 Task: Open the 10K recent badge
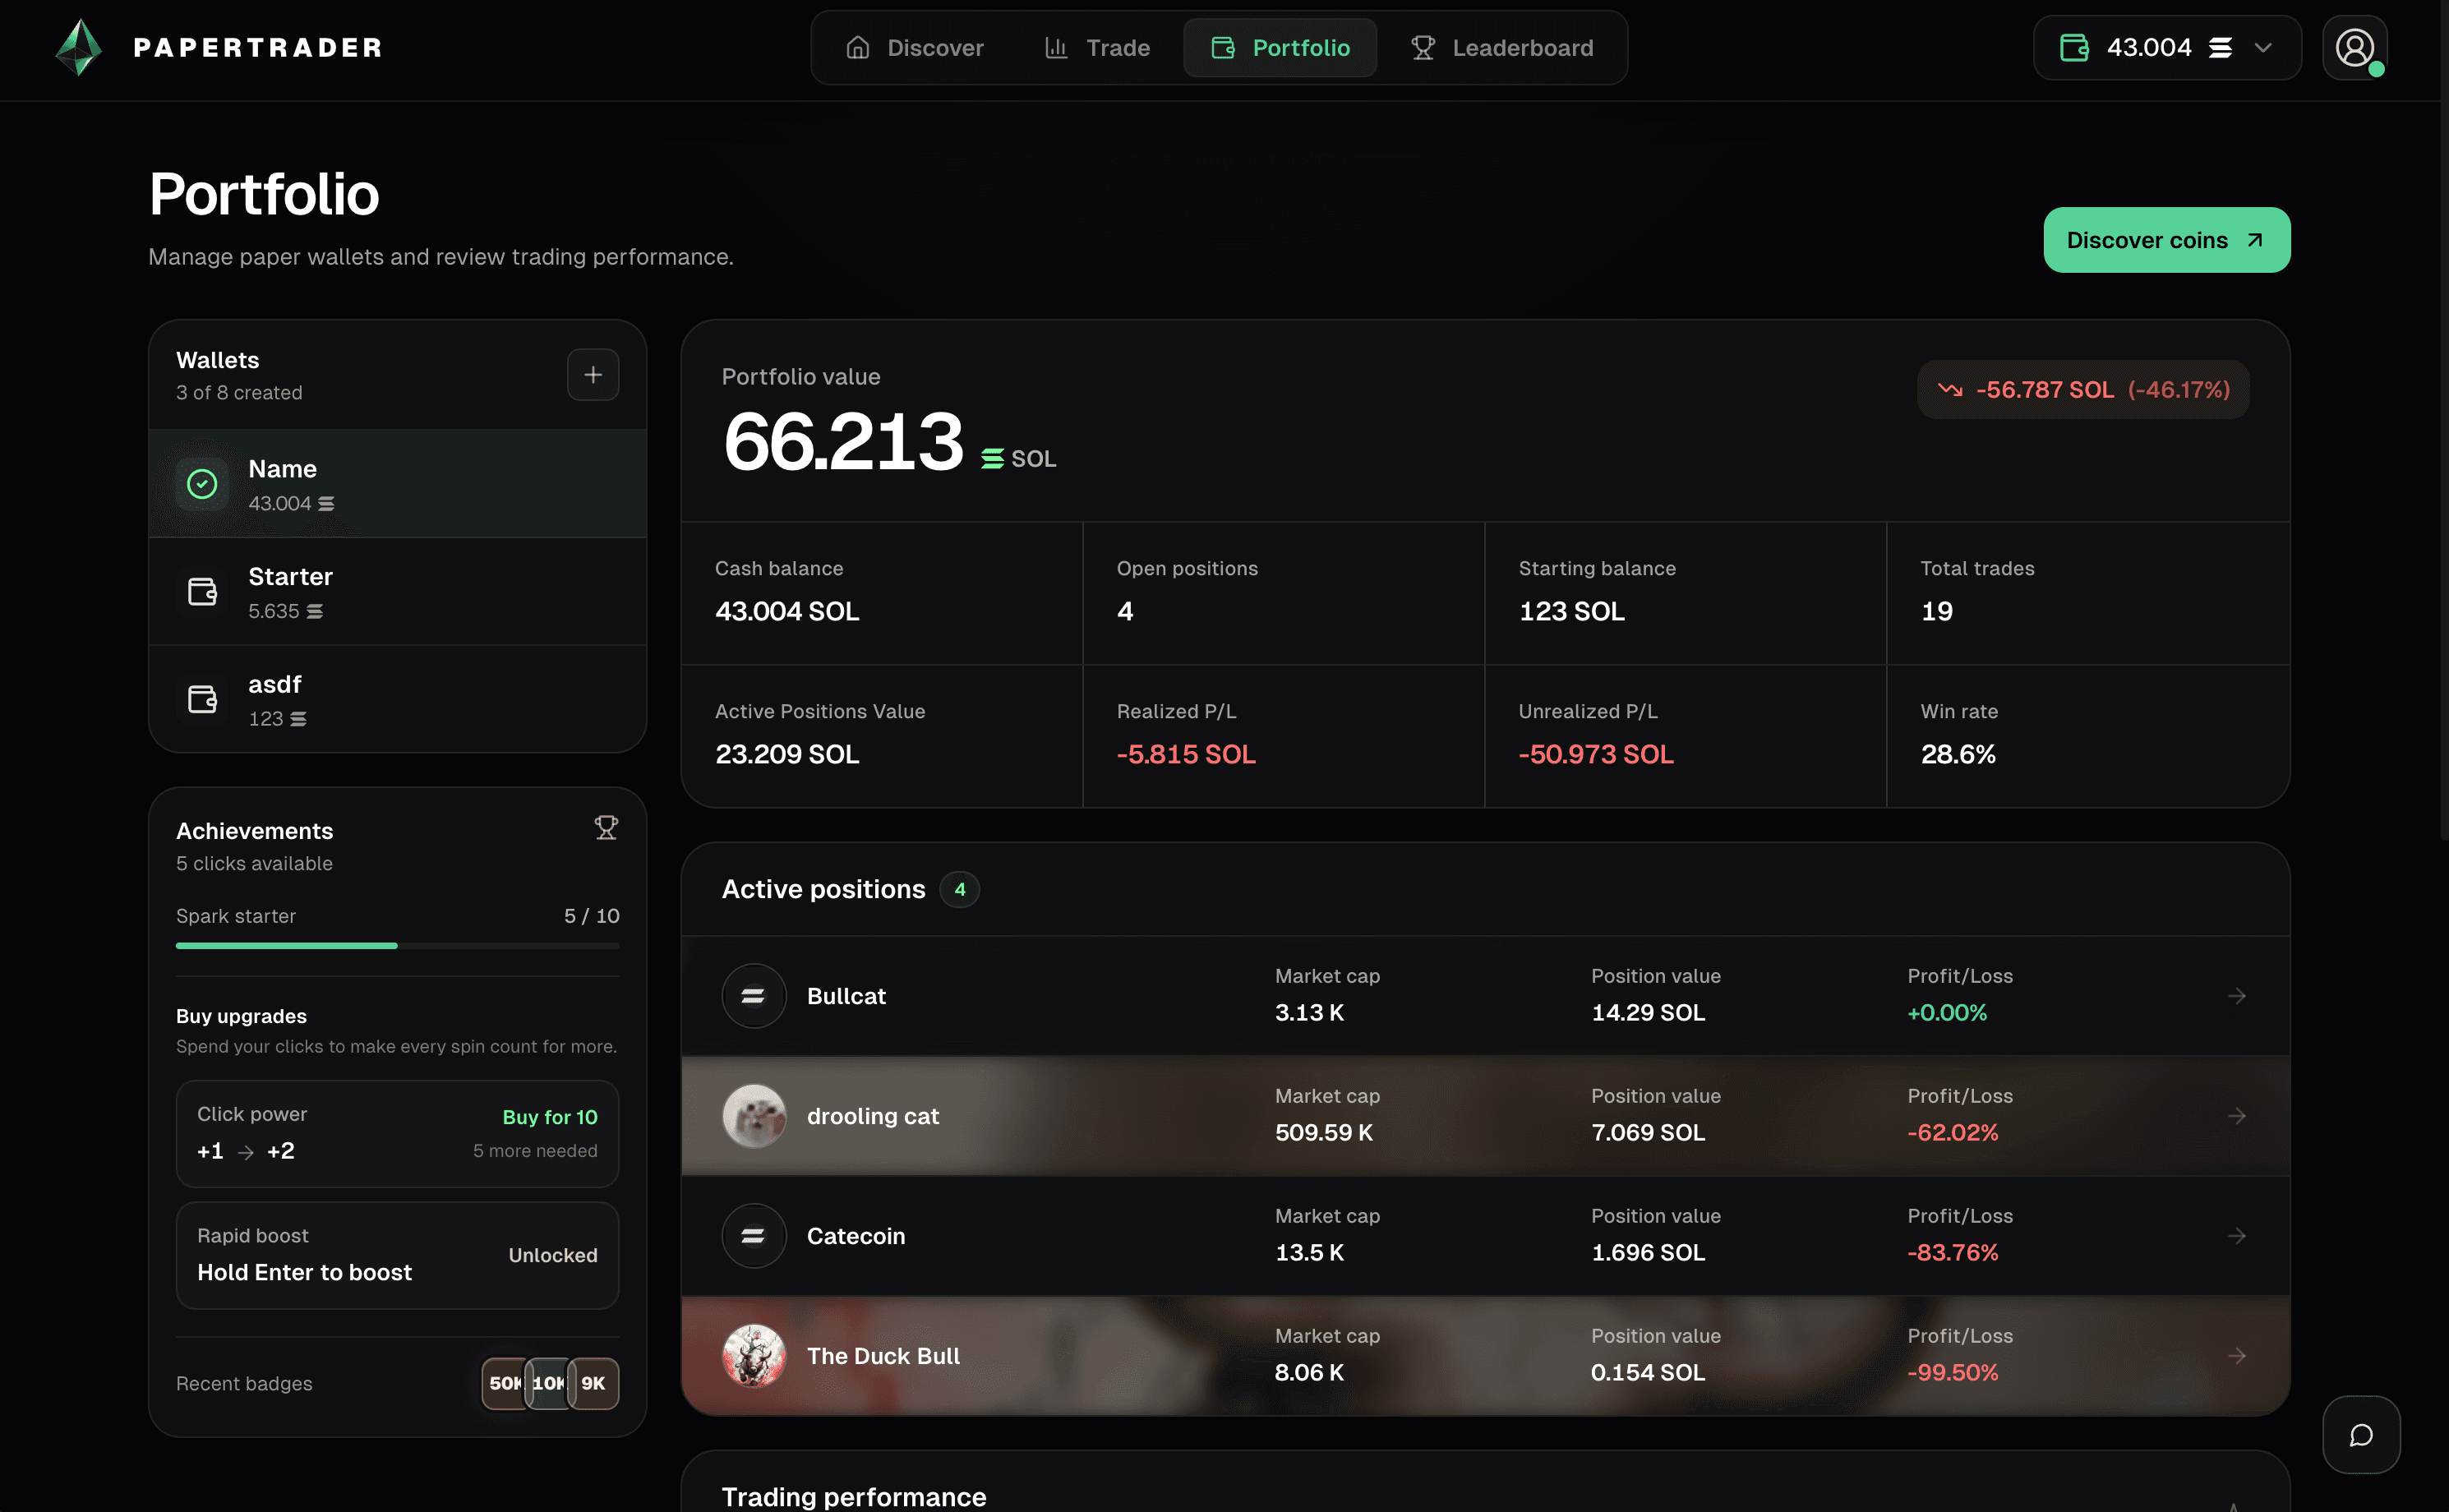(x=548, y=1384)
